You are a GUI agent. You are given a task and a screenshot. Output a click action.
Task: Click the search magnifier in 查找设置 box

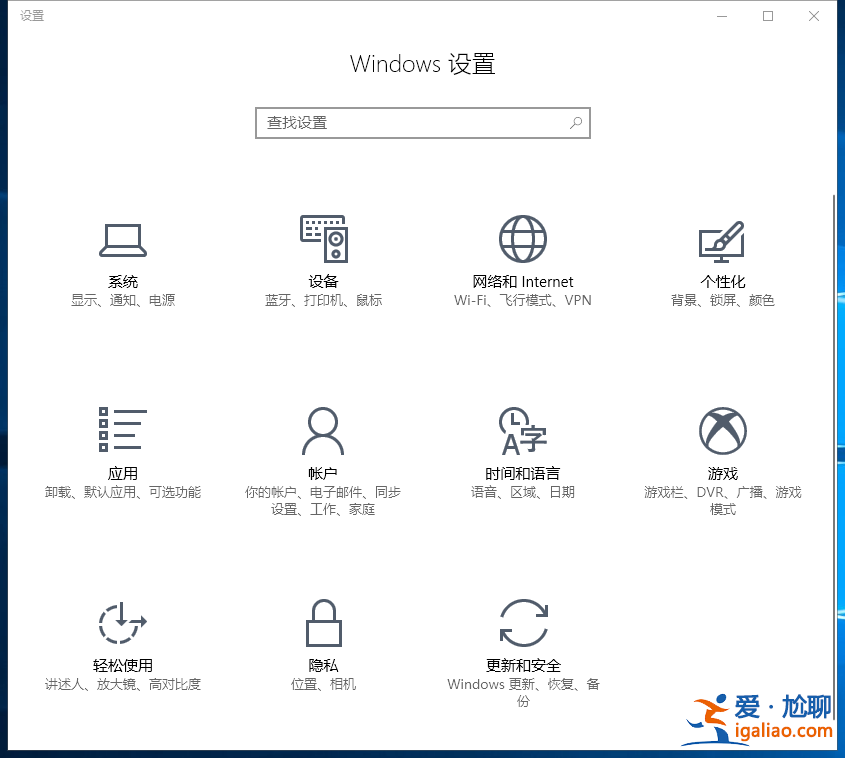(x=576, y=123)
